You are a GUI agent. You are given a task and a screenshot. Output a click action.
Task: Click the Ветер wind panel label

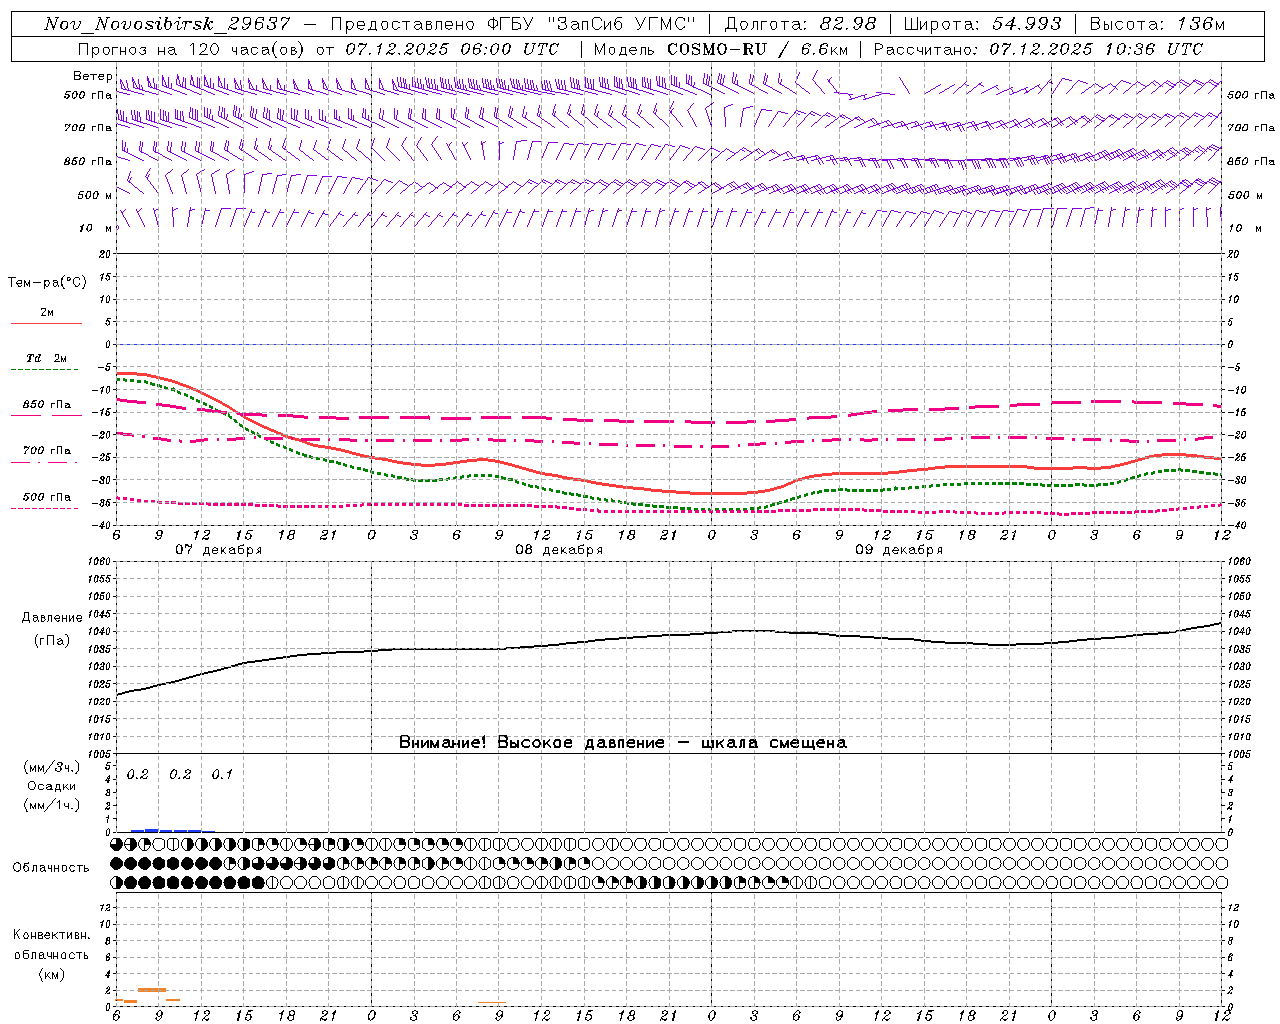pos(92,76)
